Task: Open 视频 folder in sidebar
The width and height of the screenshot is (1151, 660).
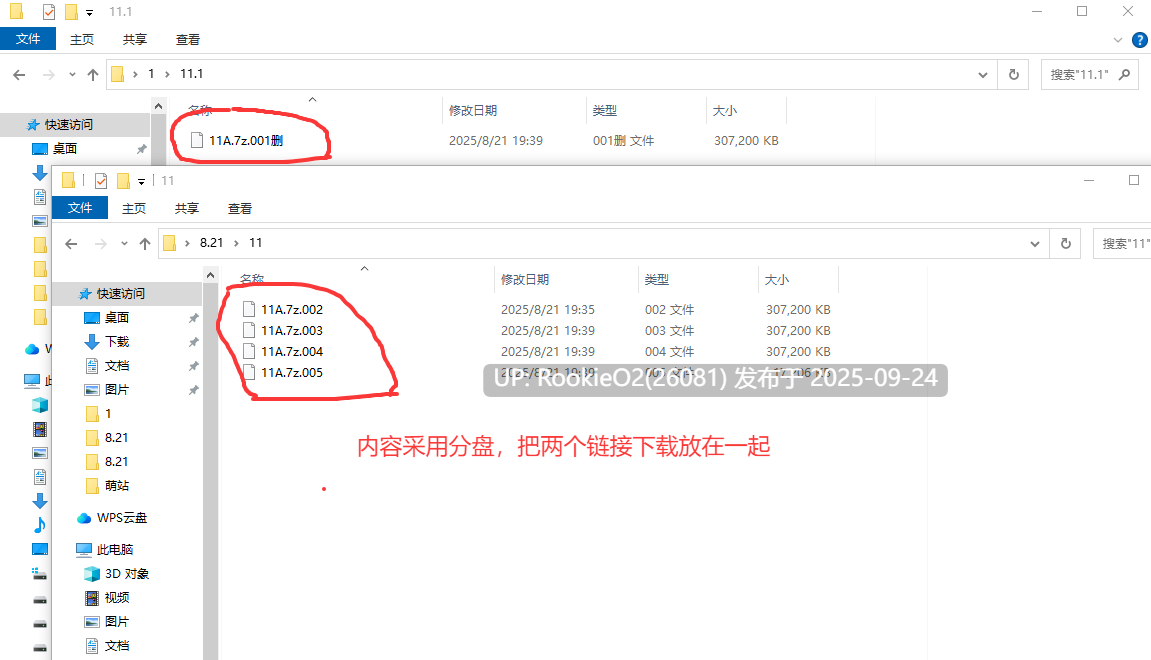Action: [117, 598]
